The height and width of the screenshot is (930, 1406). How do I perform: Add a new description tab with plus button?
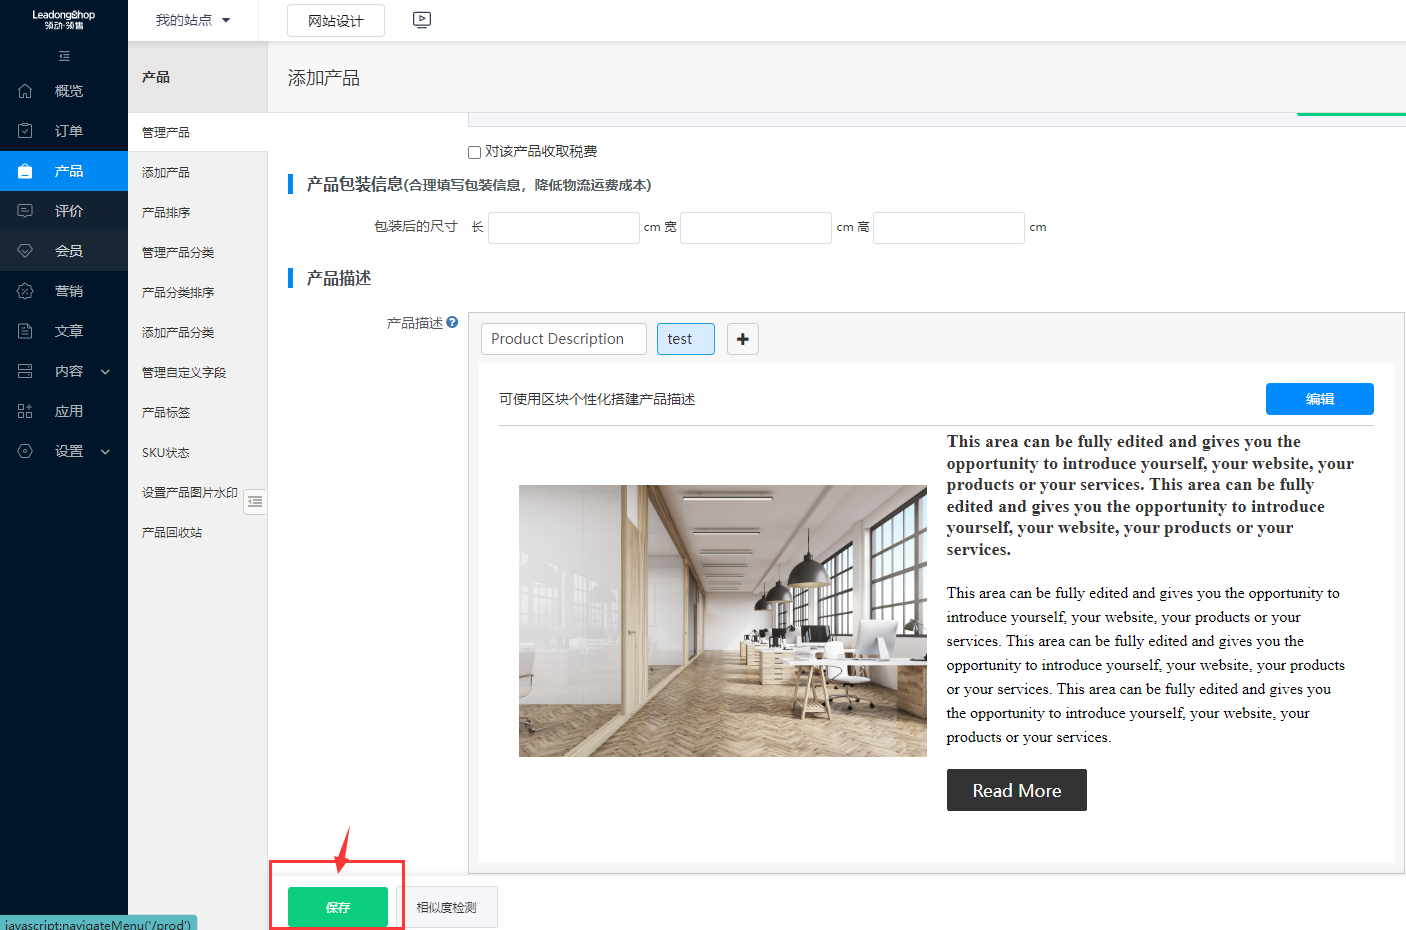(742, 339)
